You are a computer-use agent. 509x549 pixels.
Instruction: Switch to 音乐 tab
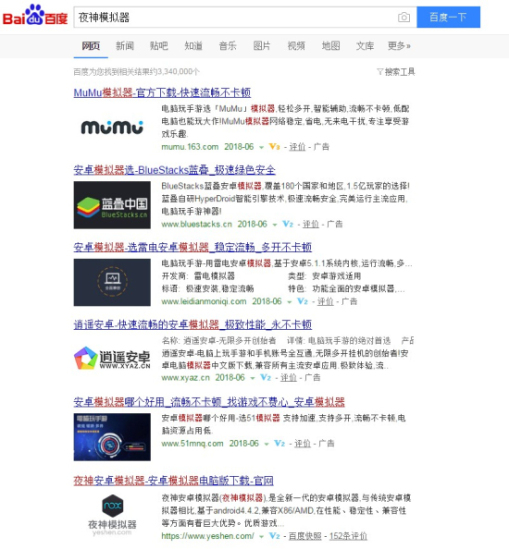(228, 46)
